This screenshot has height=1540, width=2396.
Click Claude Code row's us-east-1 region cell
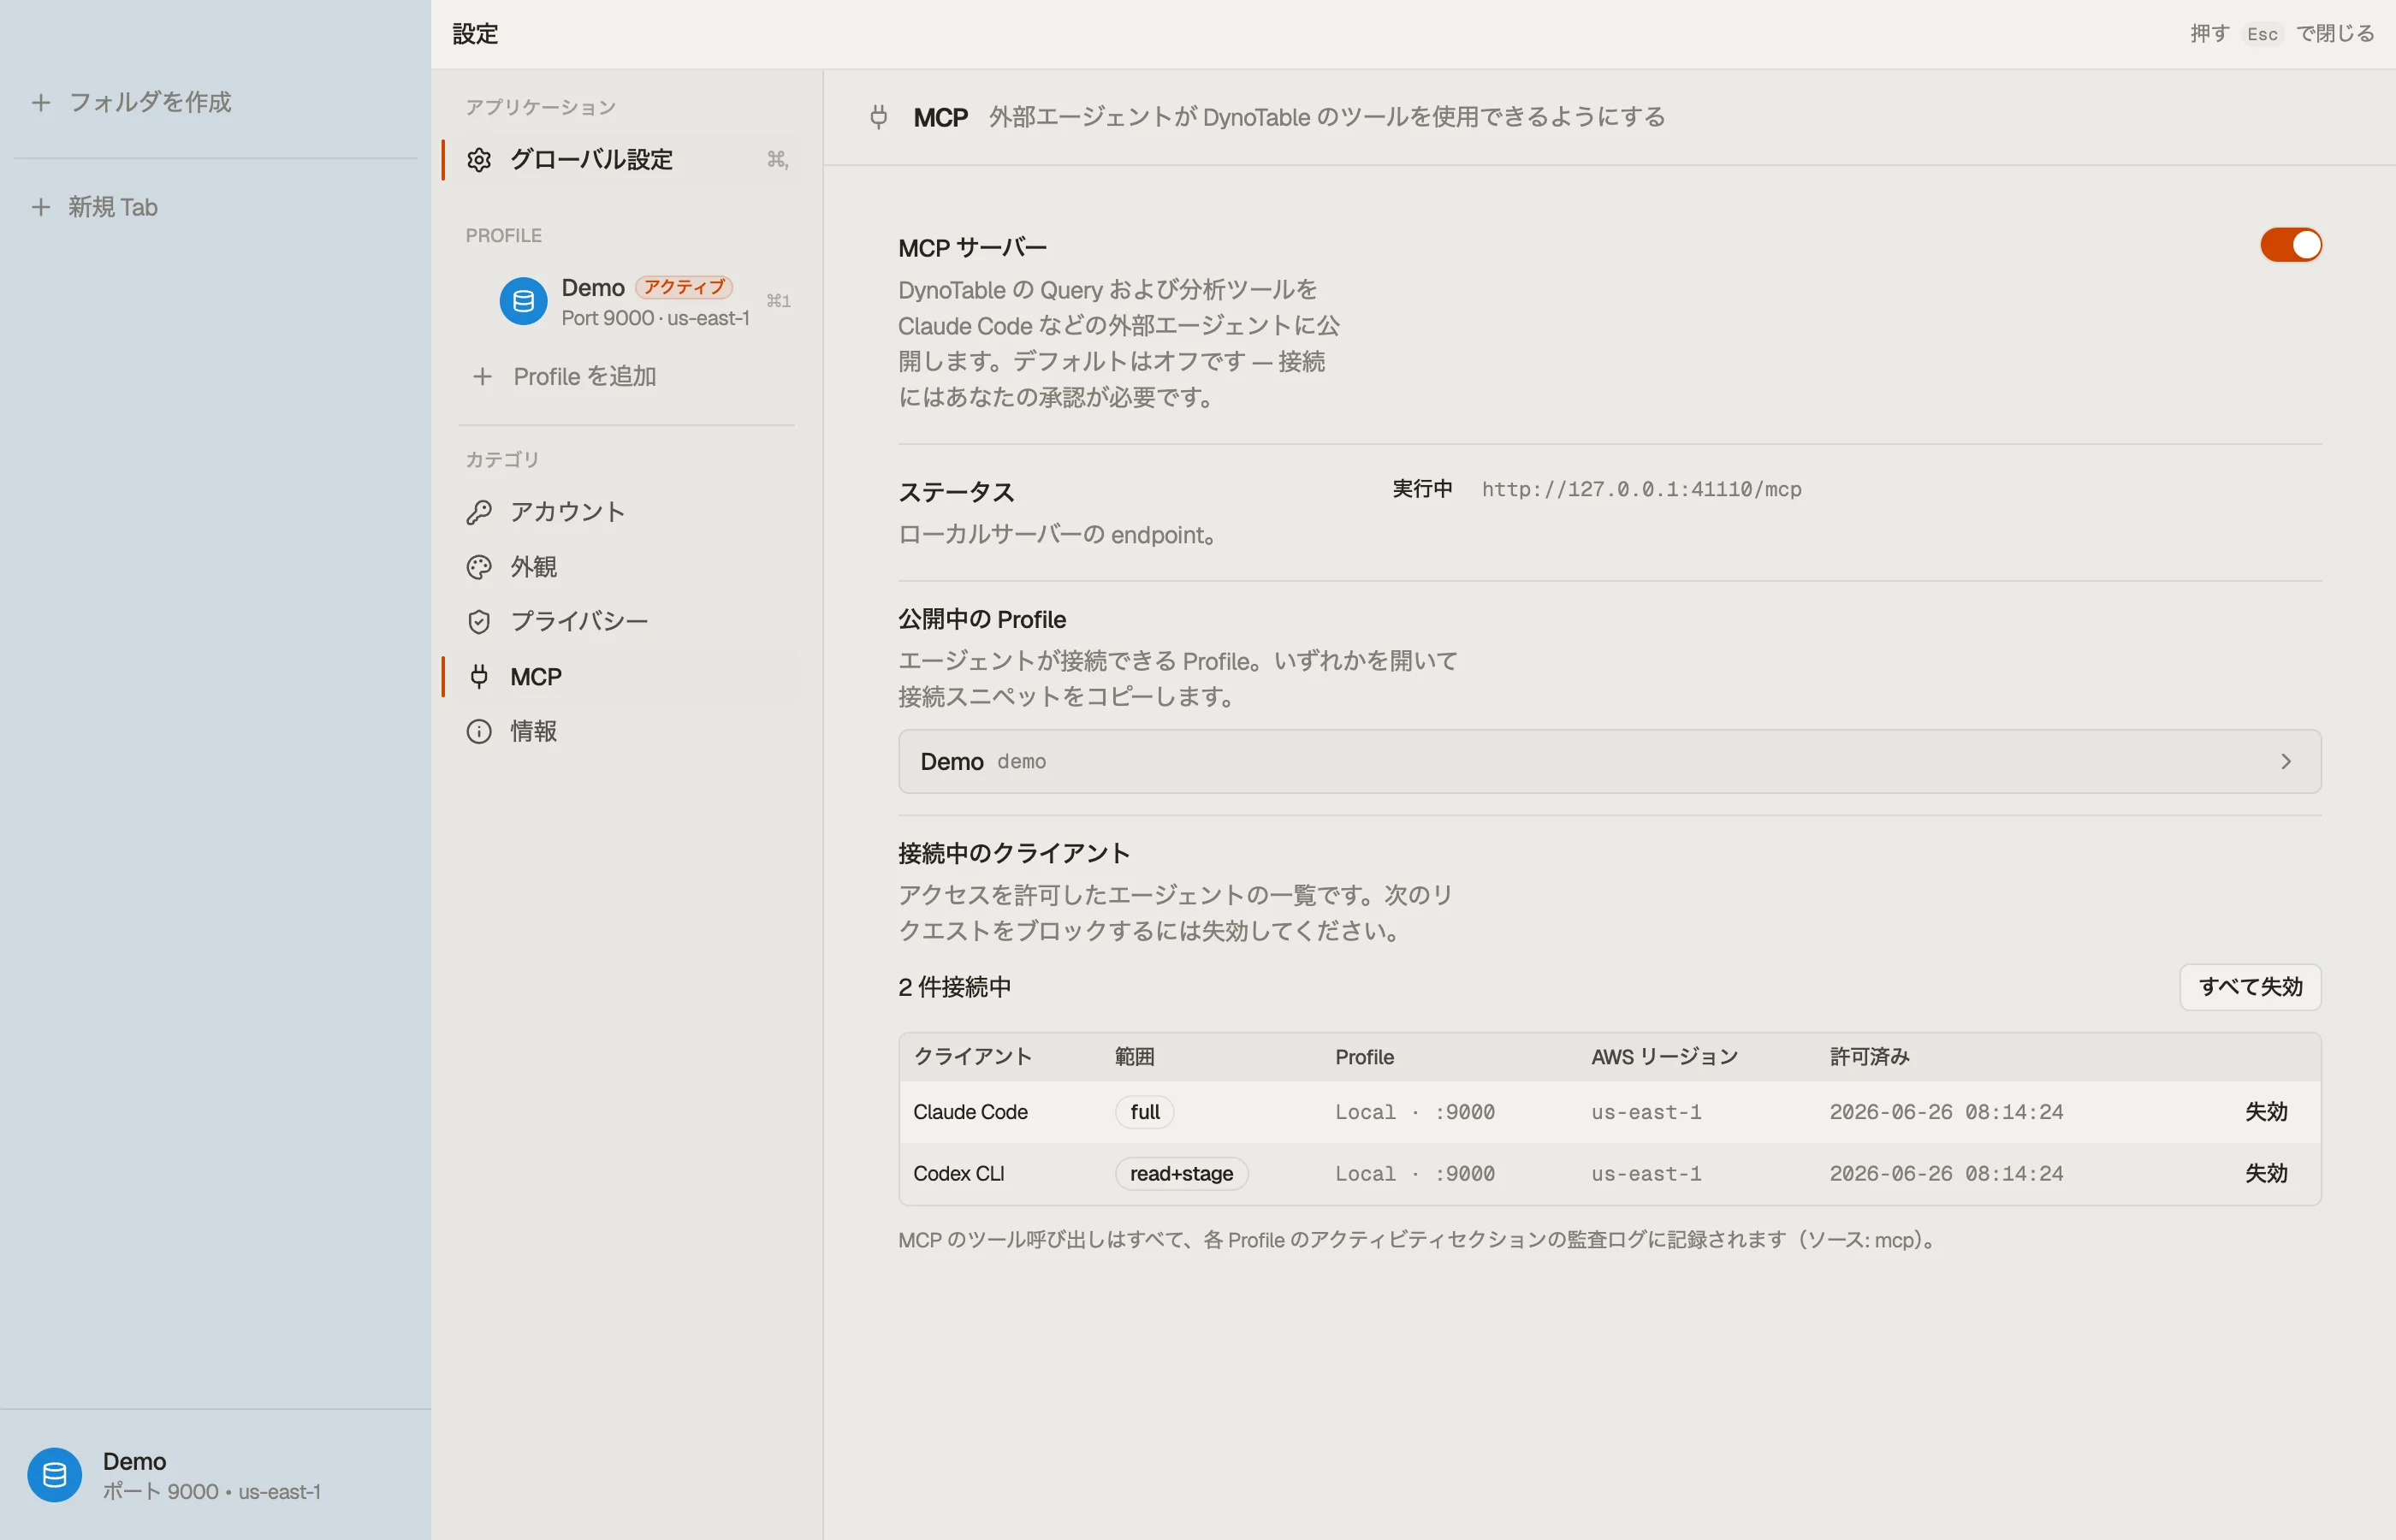click(1646, 1112)
